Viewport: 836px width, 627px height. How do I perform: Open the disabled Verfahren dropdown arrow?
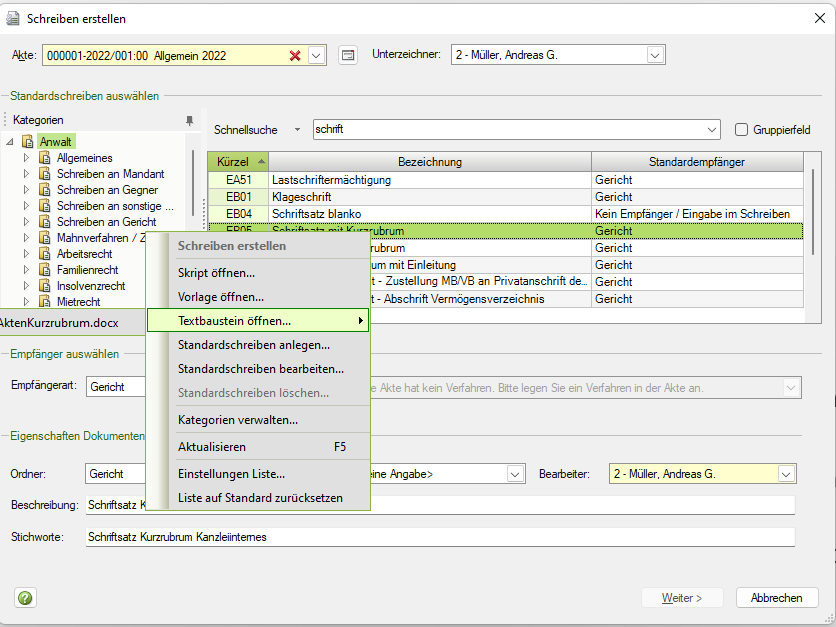791,388
